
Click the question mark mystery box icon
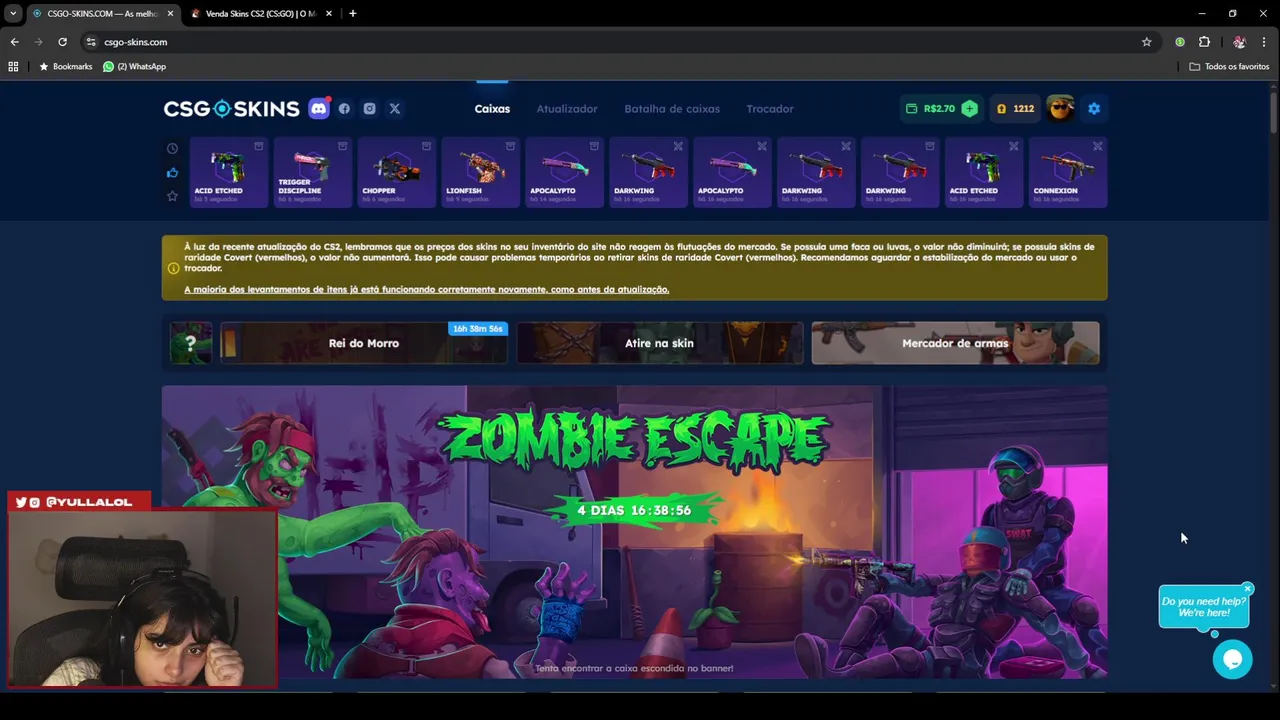tap(190, 343)
